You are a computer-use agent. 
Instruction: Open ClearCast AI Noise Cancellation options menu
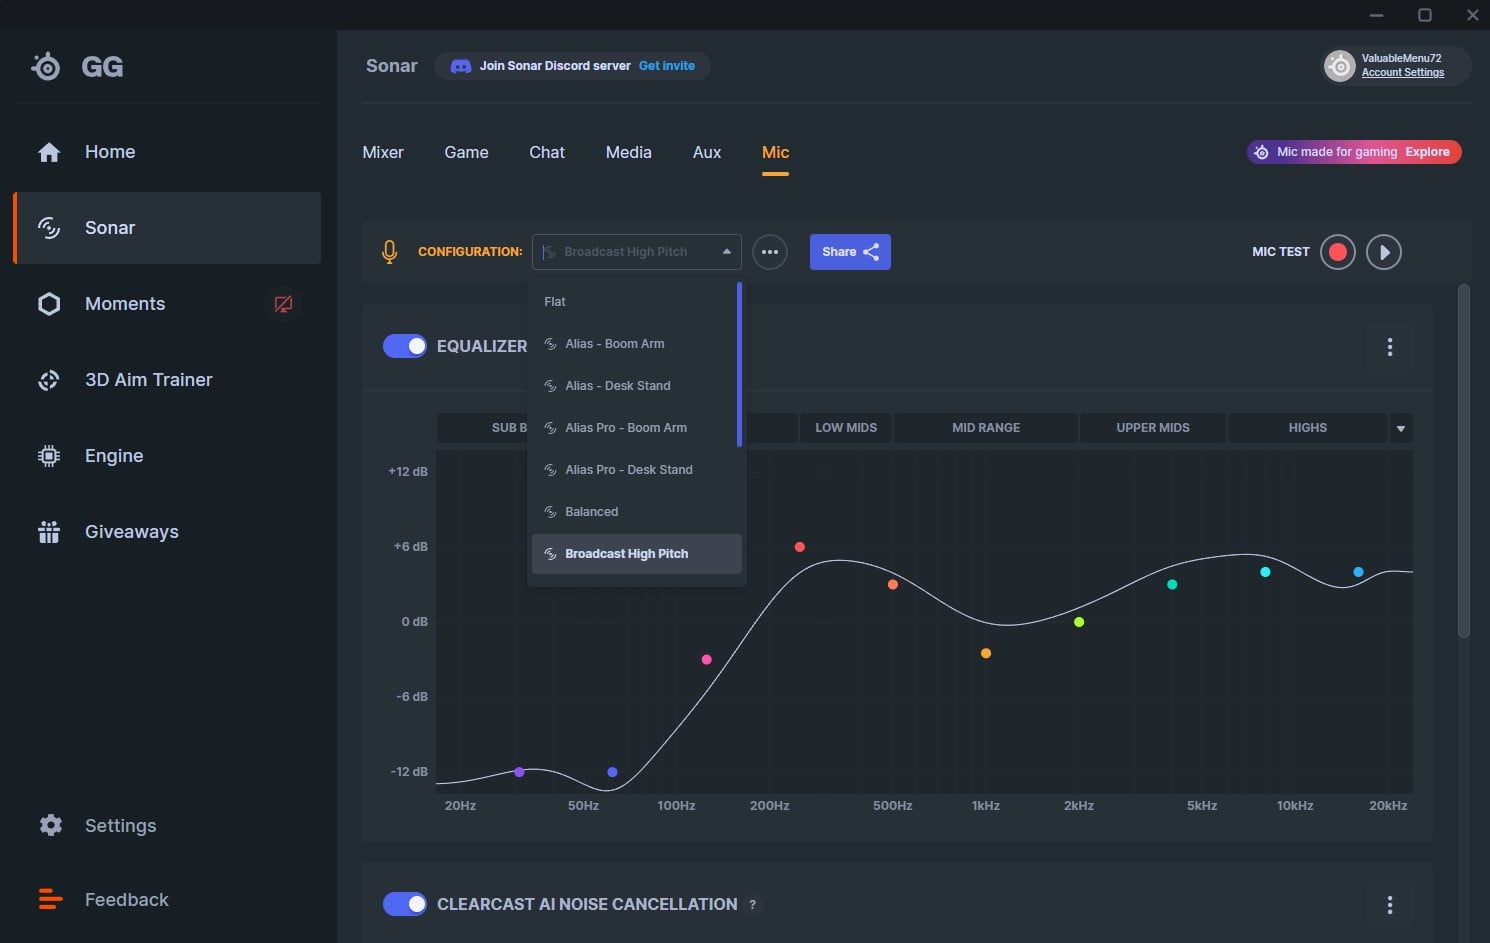click(x=1389, y=905)
